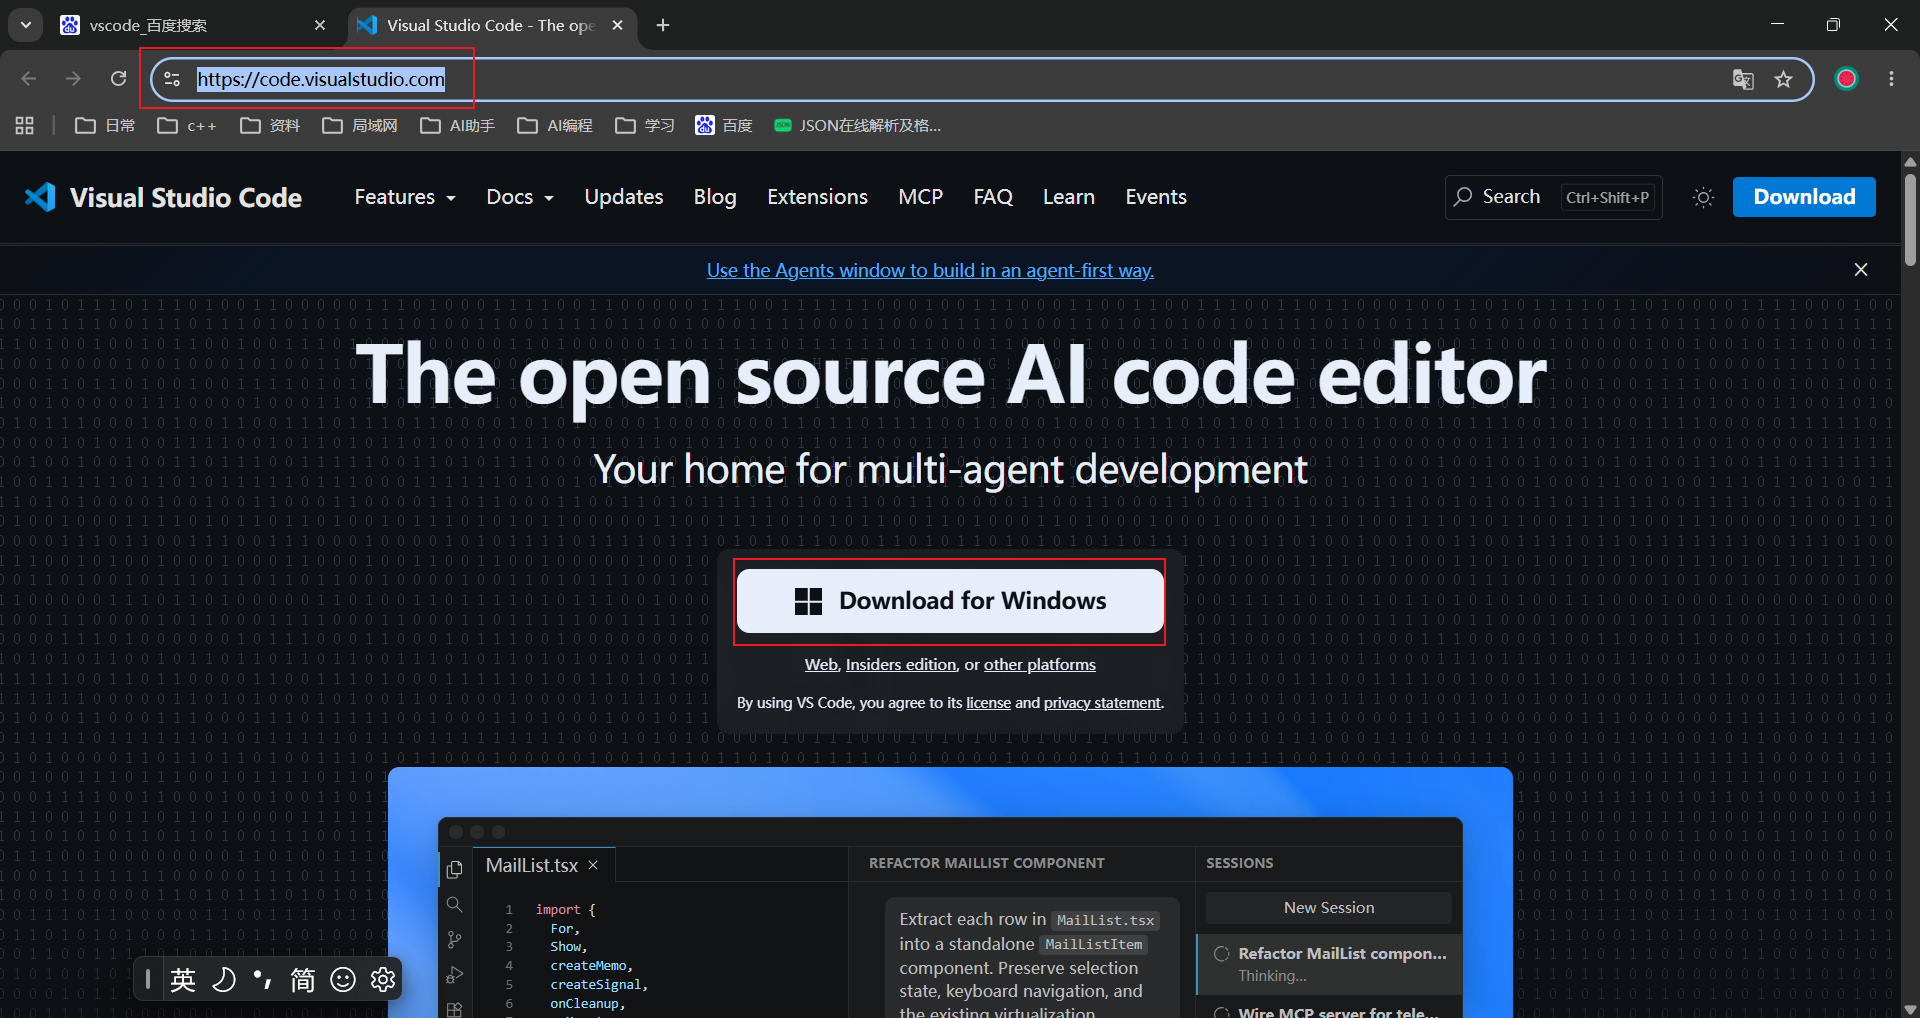Click the Download for Windows button
1920x1018 pixels.
(950, 601)
